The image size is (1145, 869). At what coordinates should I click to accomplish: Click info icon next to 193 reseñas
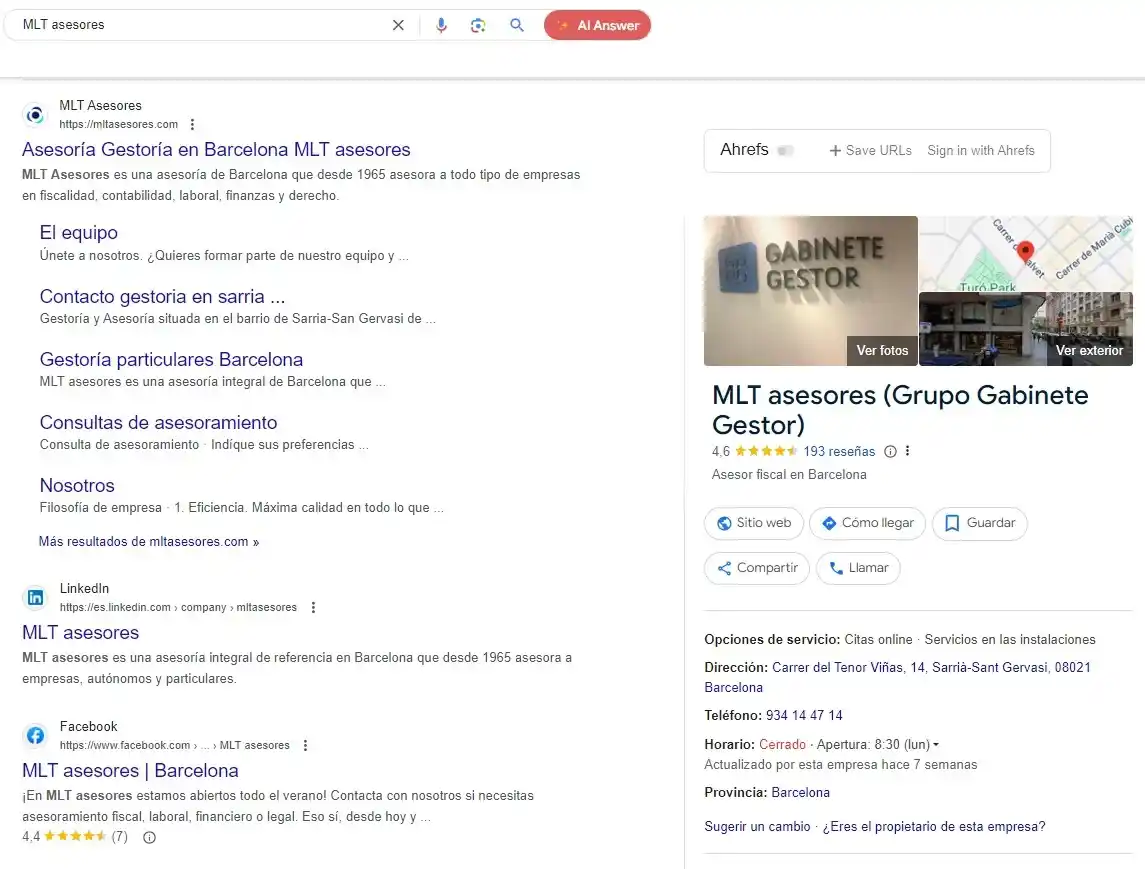point(890,451)
